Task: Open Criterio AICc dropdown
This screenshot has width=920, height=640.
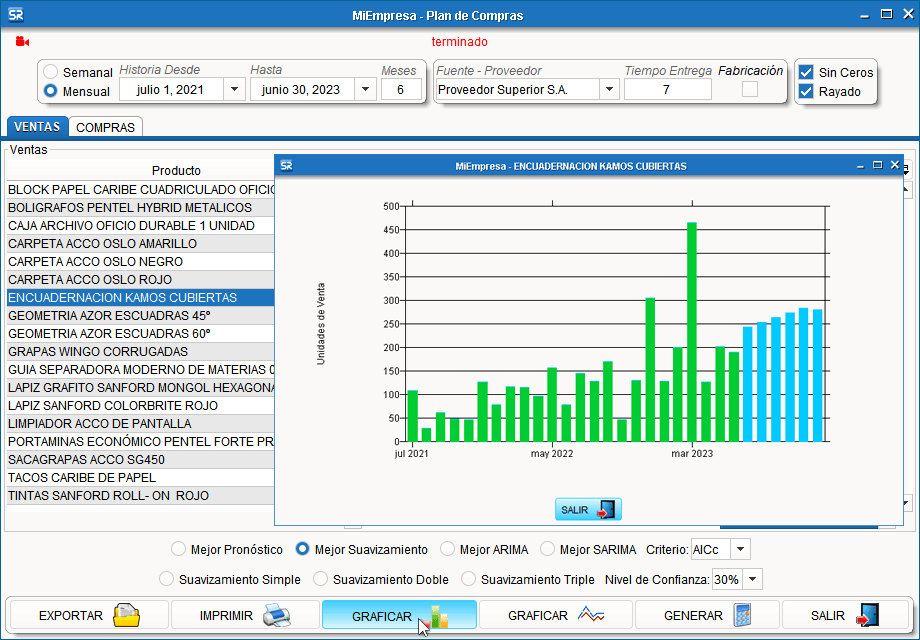Action: [x=740, y=550]
